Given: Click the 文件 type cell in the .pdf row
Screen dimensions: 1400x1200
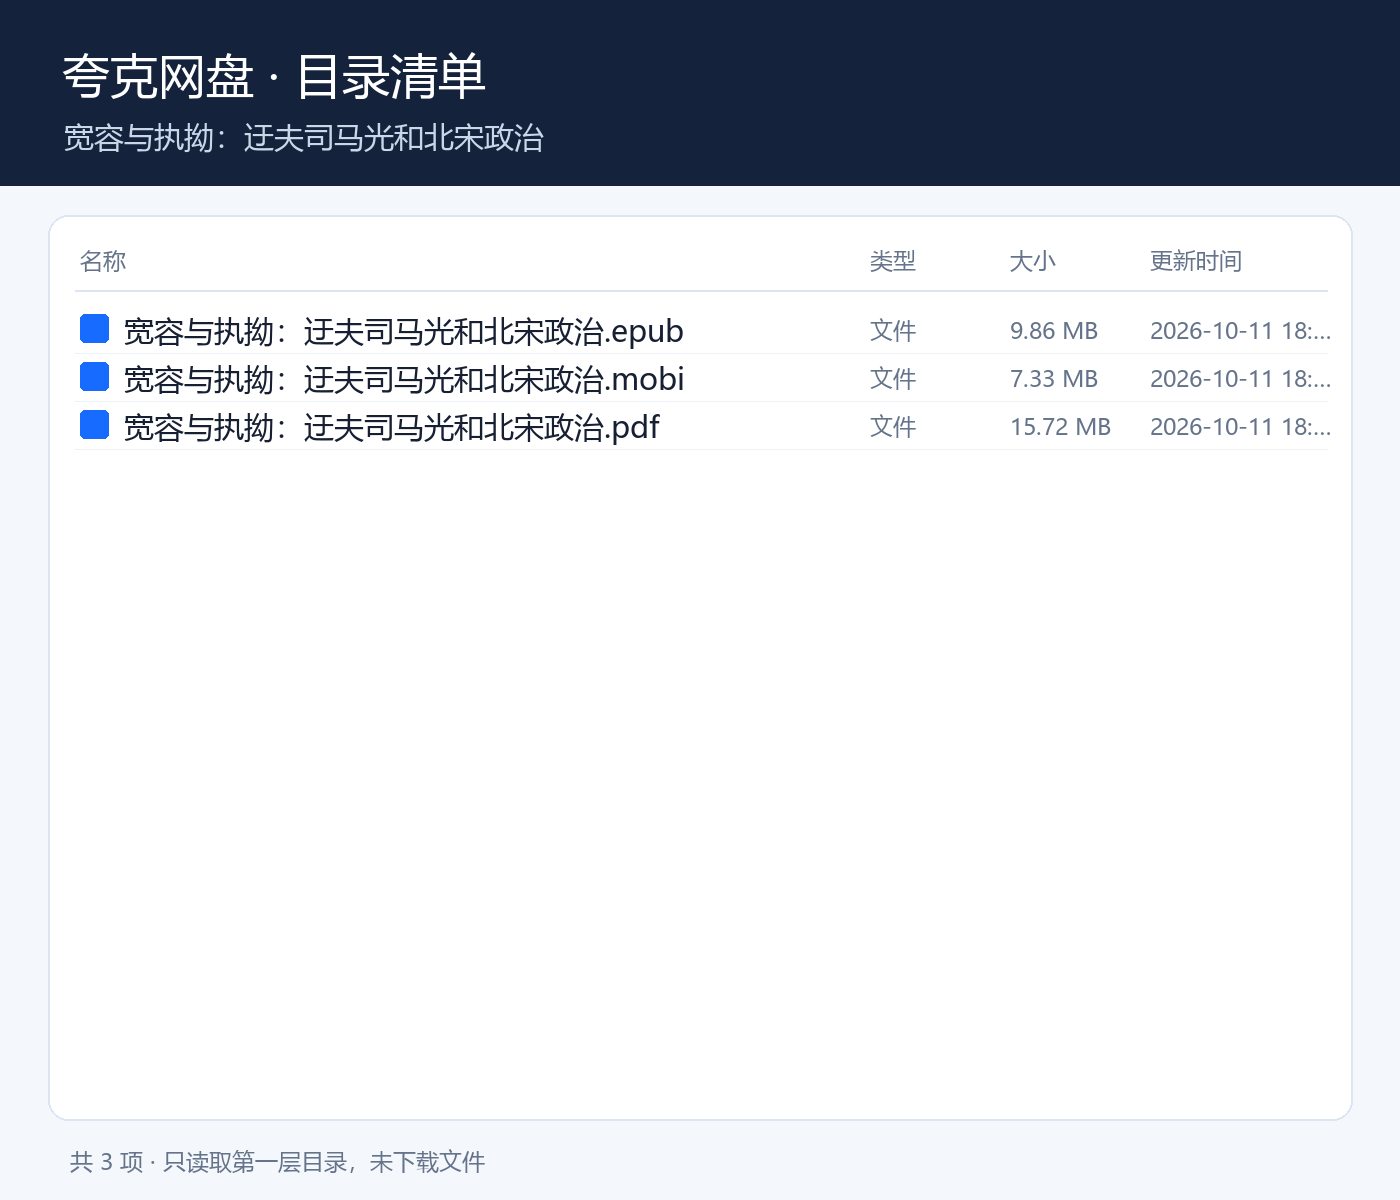Looking at the screenshot, I should [893, 427].
